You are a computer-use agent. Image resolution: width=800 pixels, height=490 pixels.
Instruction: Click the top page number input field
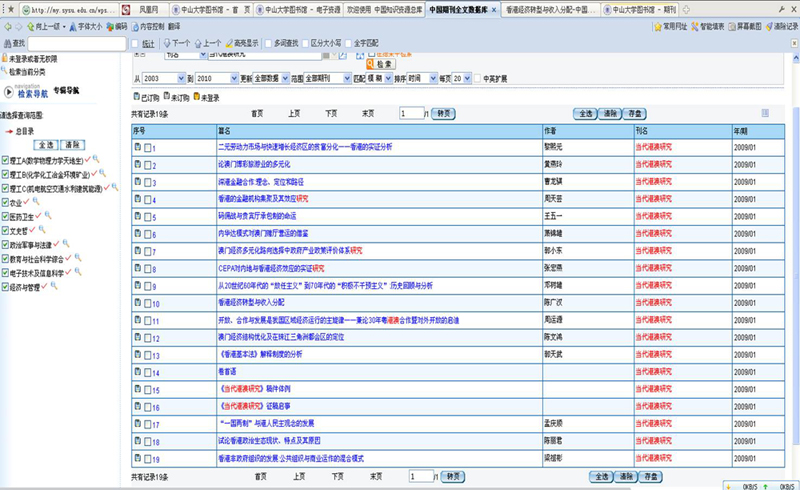point(412,114)
